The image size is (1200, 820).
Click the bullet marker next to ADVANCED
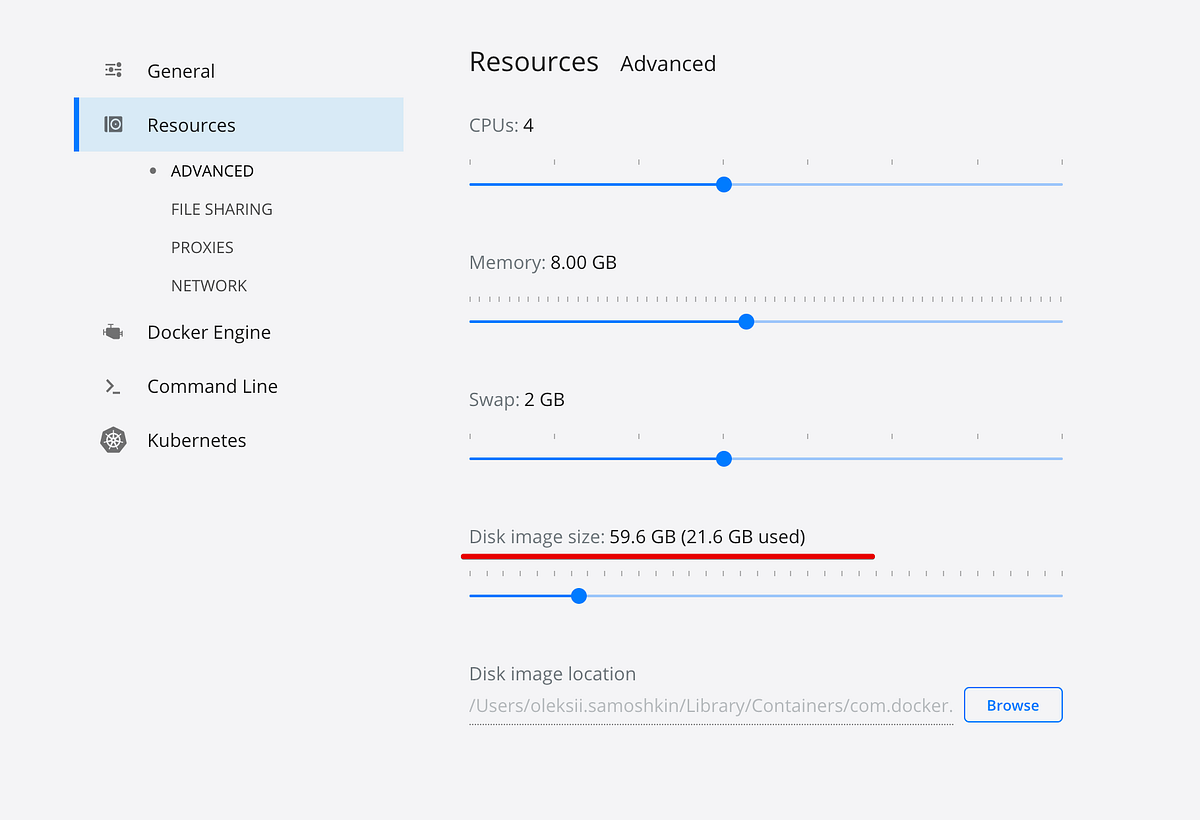point(151,170)
